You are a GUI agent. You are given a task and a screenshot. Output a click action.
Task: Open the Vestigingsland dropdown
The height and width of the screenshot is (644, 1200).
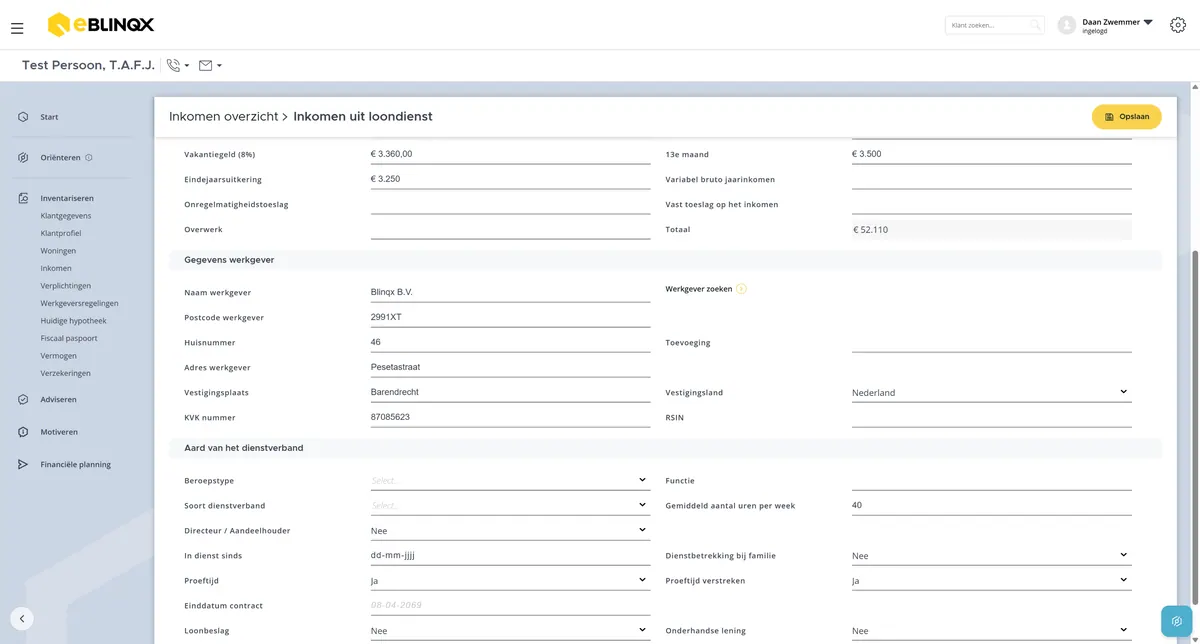(991, 393)
